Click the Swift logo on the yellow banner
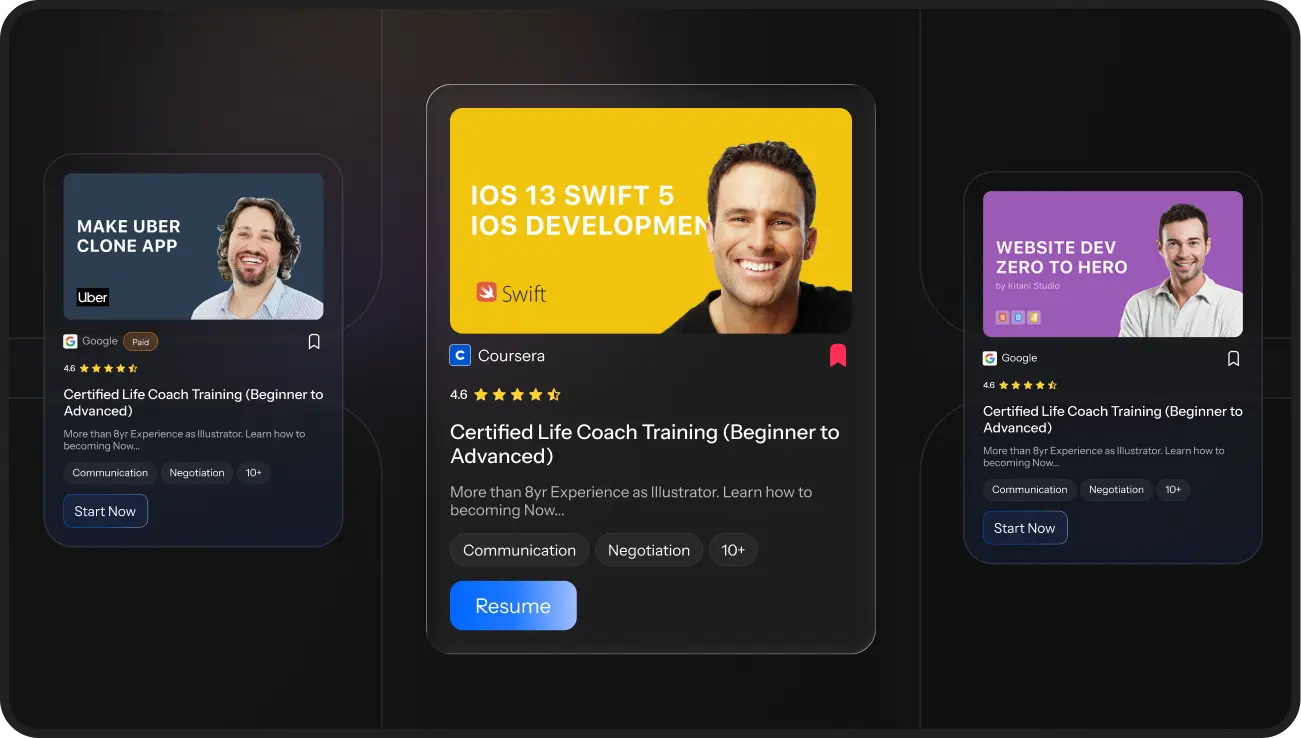1301x738 pixels. click(511, 293)
